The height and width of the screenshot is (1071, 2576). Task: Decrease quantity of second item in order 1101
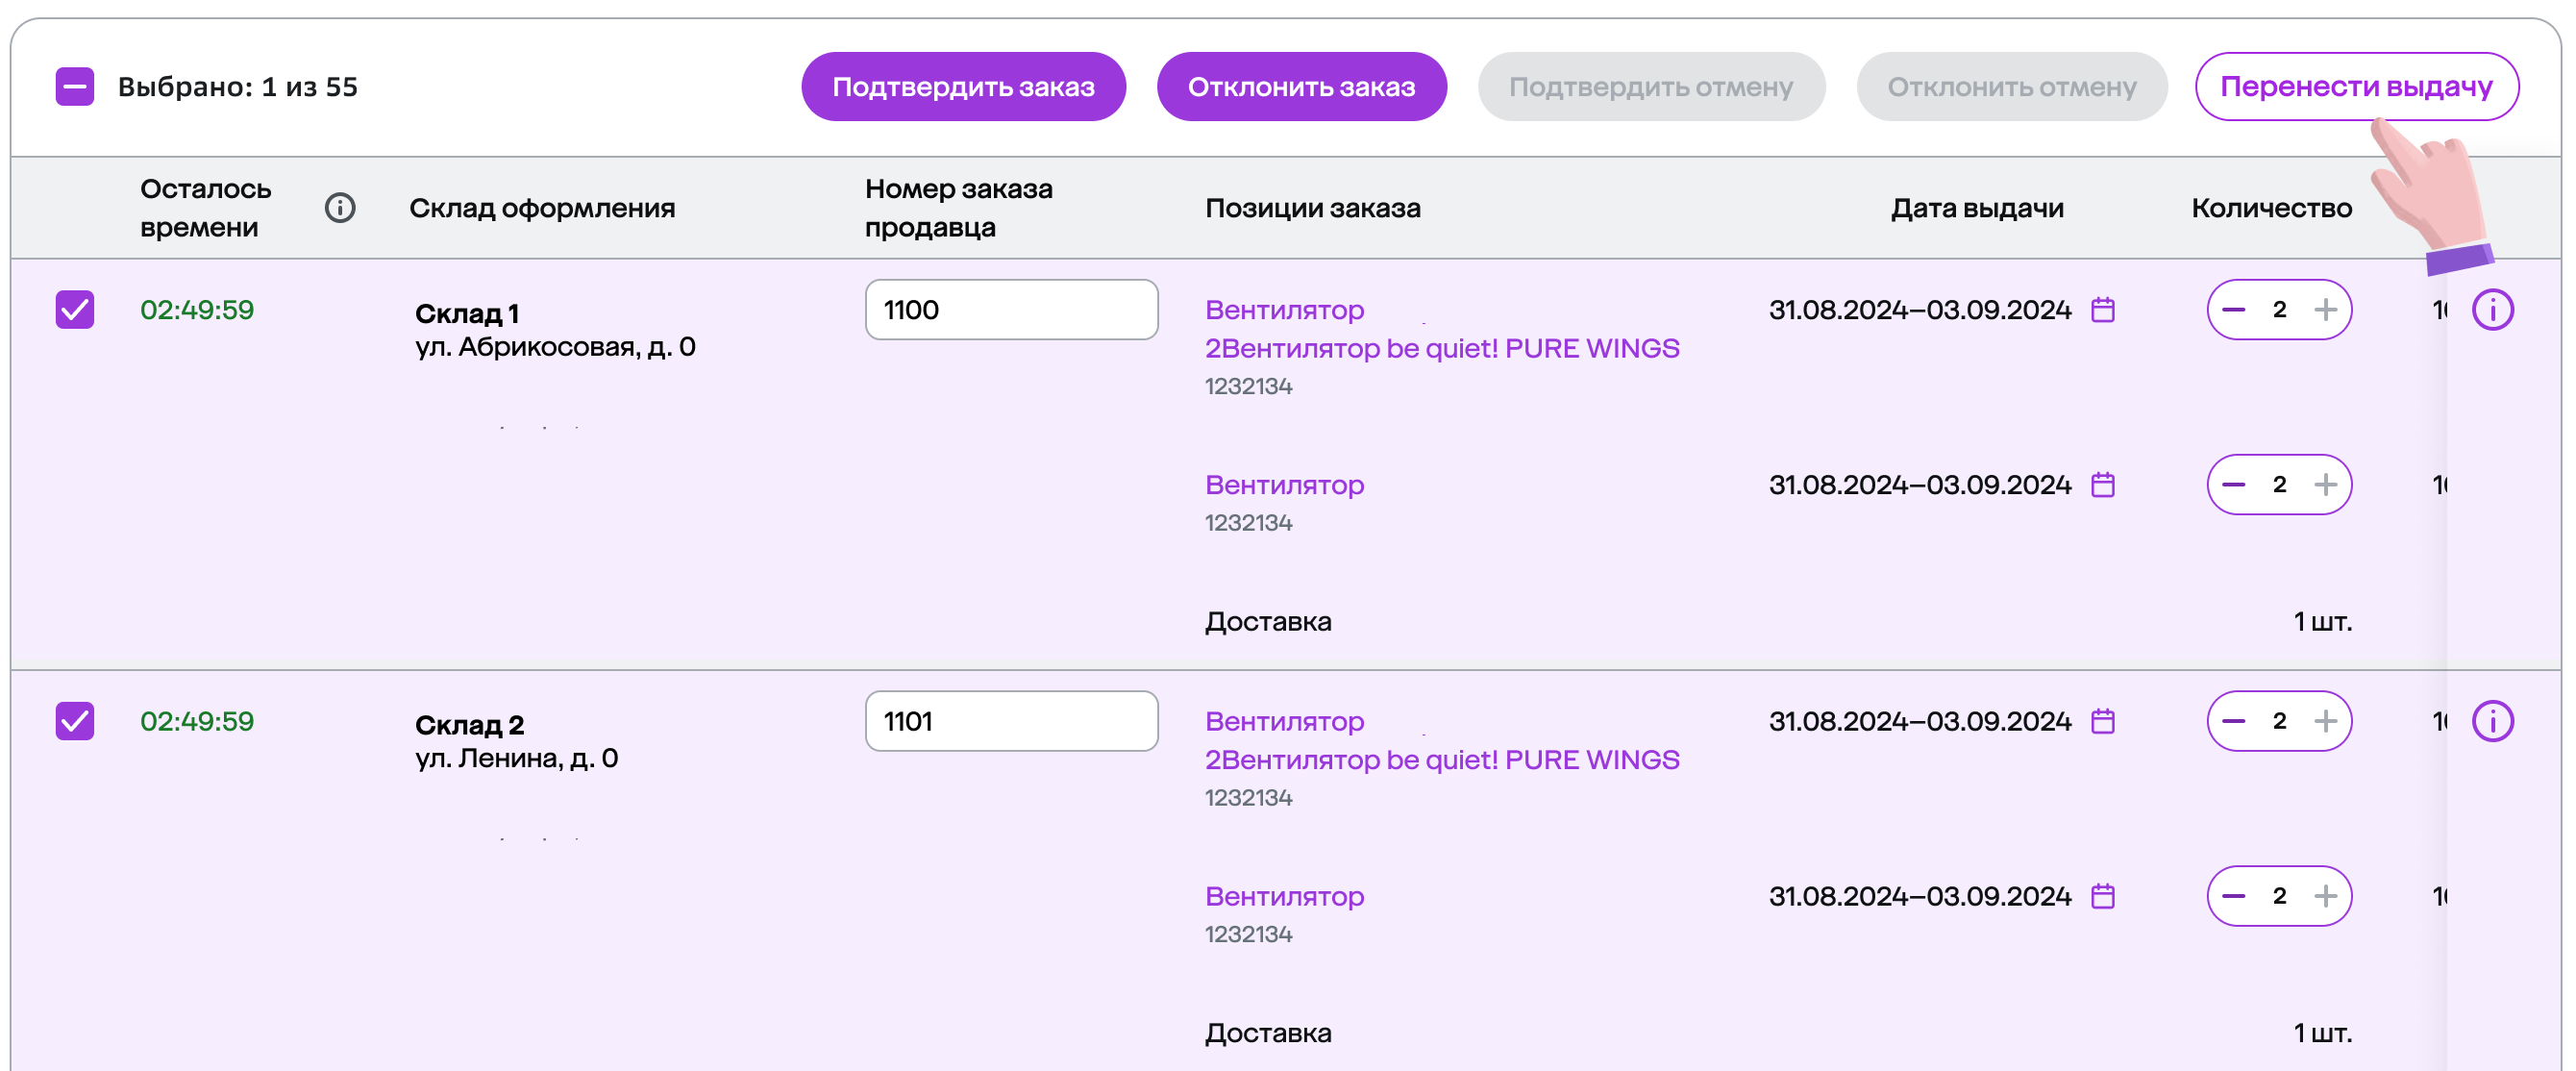pos(2234,896)
